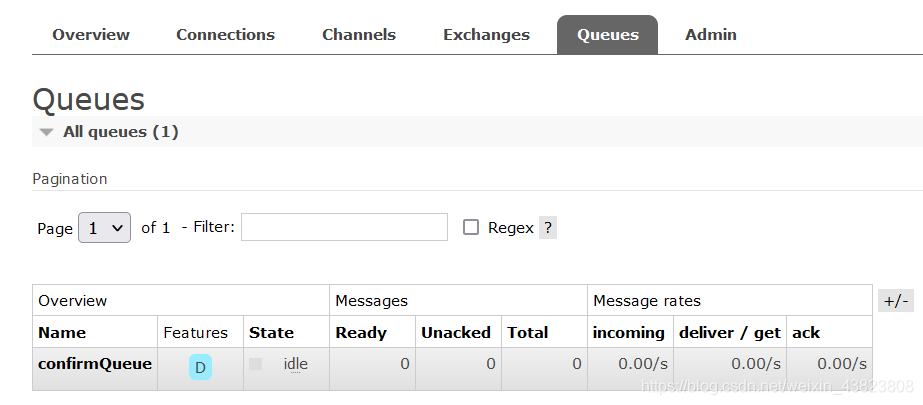
Task: Sort by Ready messages column
Action: [x=361, y=332]
